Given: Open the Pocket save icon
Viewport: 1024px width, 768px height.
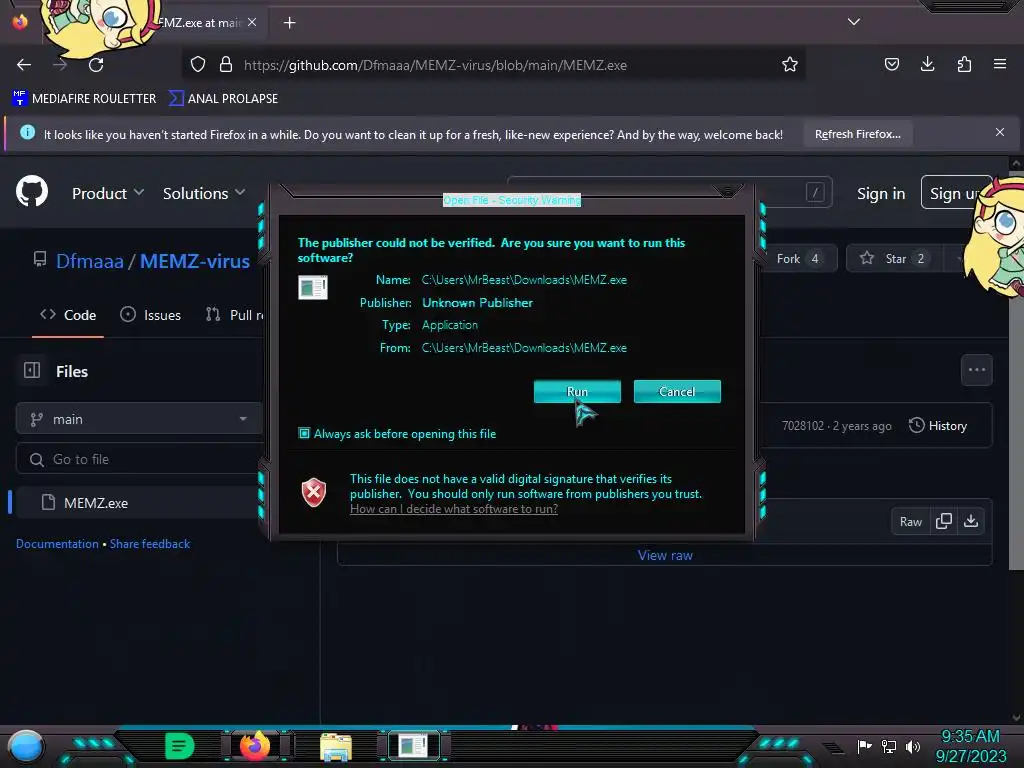Looking at the screenshot, I should [x=891, y=64].
